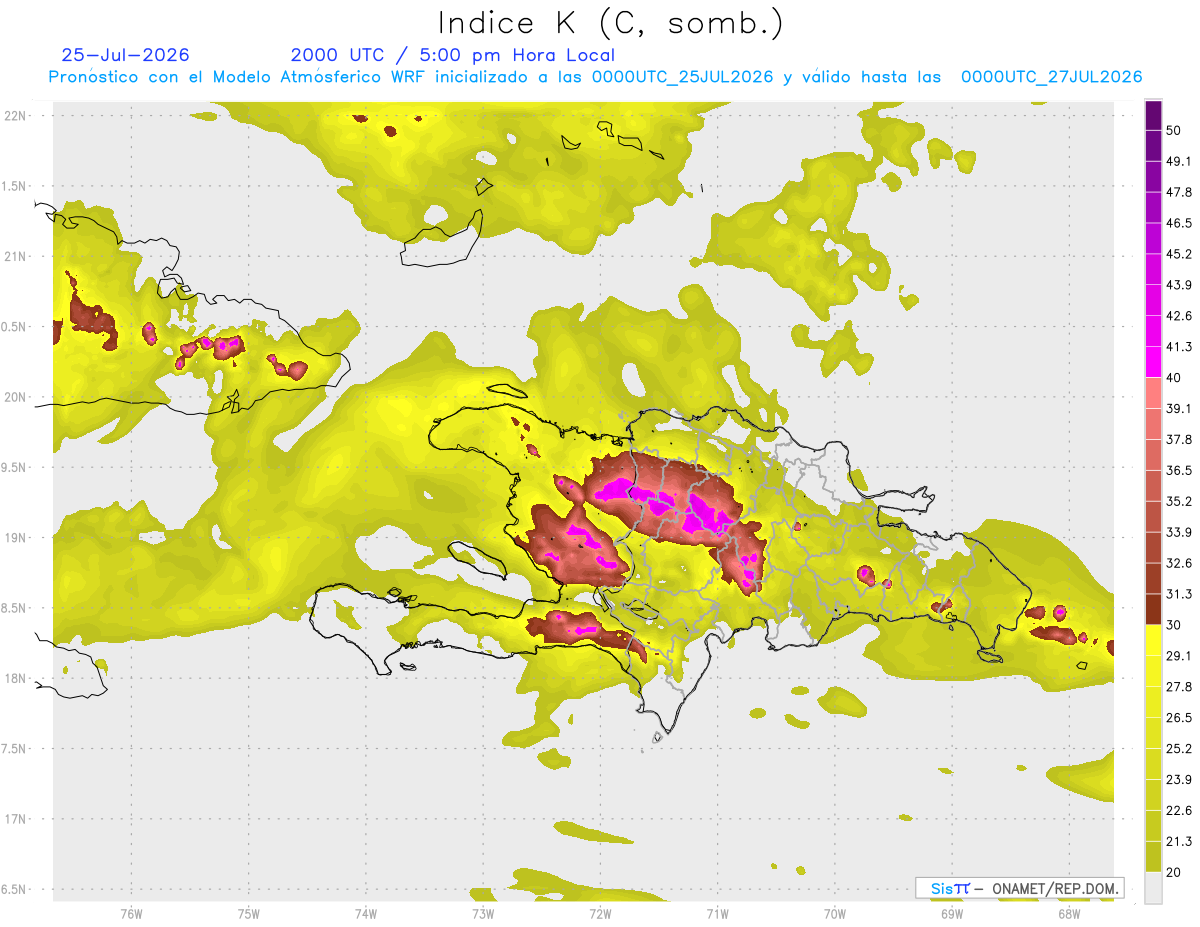1200x927 pixels.
Task: Click the "42.6" color scale value
Action: coord(1179,316)
